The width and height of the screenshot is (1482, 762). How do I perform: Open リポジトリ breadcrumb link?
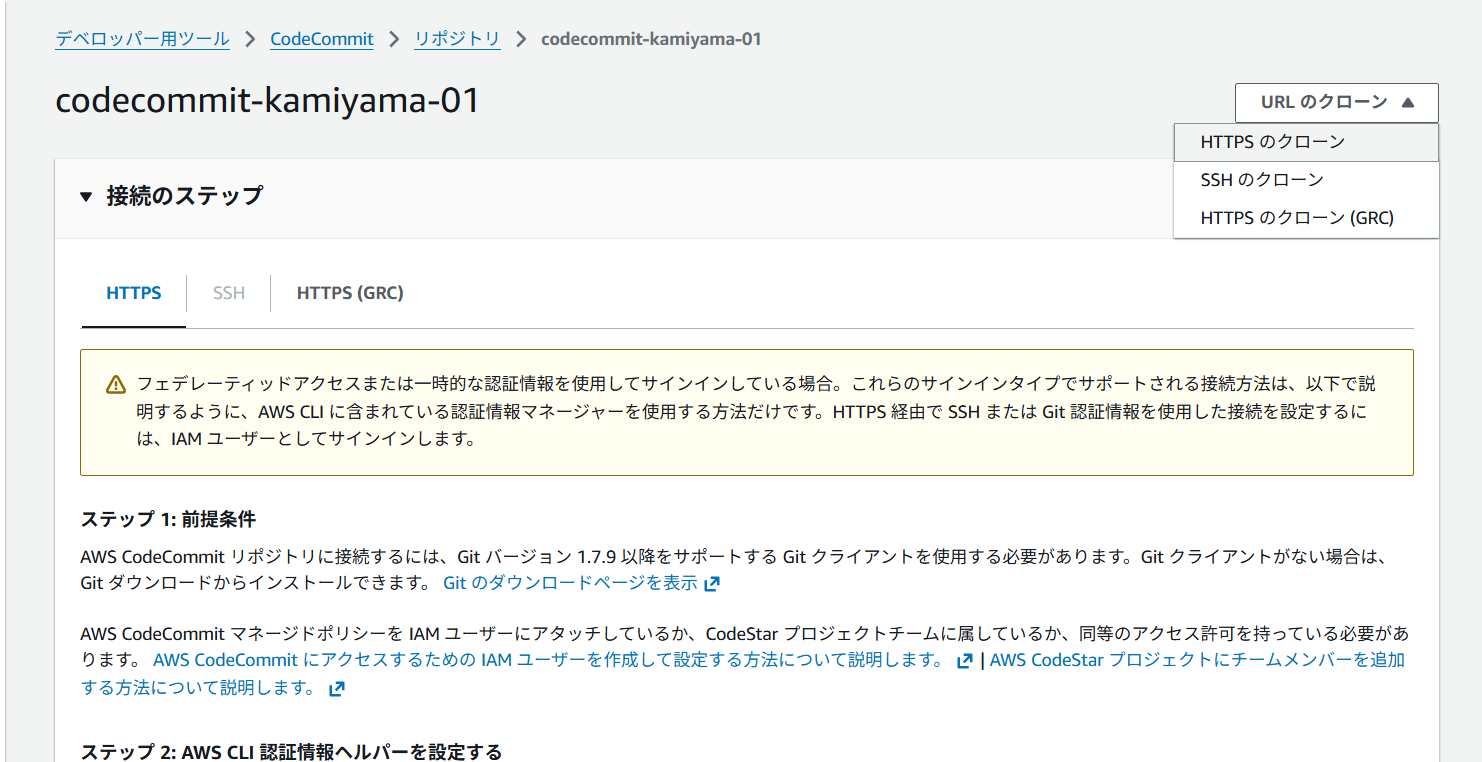coord(457,39)
